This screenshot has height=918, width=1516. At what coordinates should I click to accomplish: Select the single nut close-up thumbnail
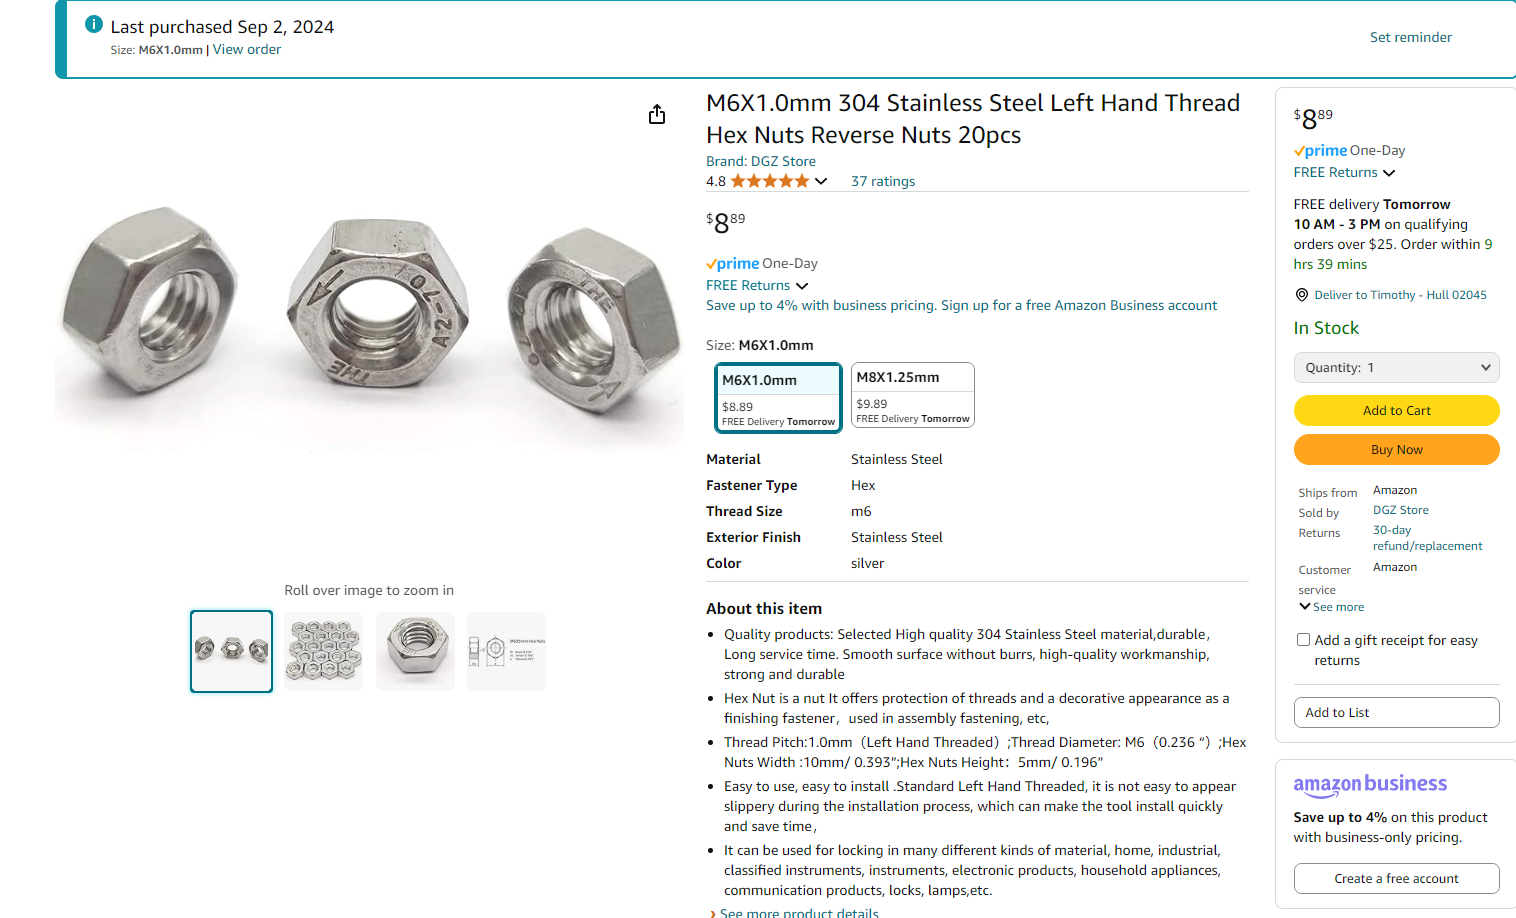coord(415,651)
